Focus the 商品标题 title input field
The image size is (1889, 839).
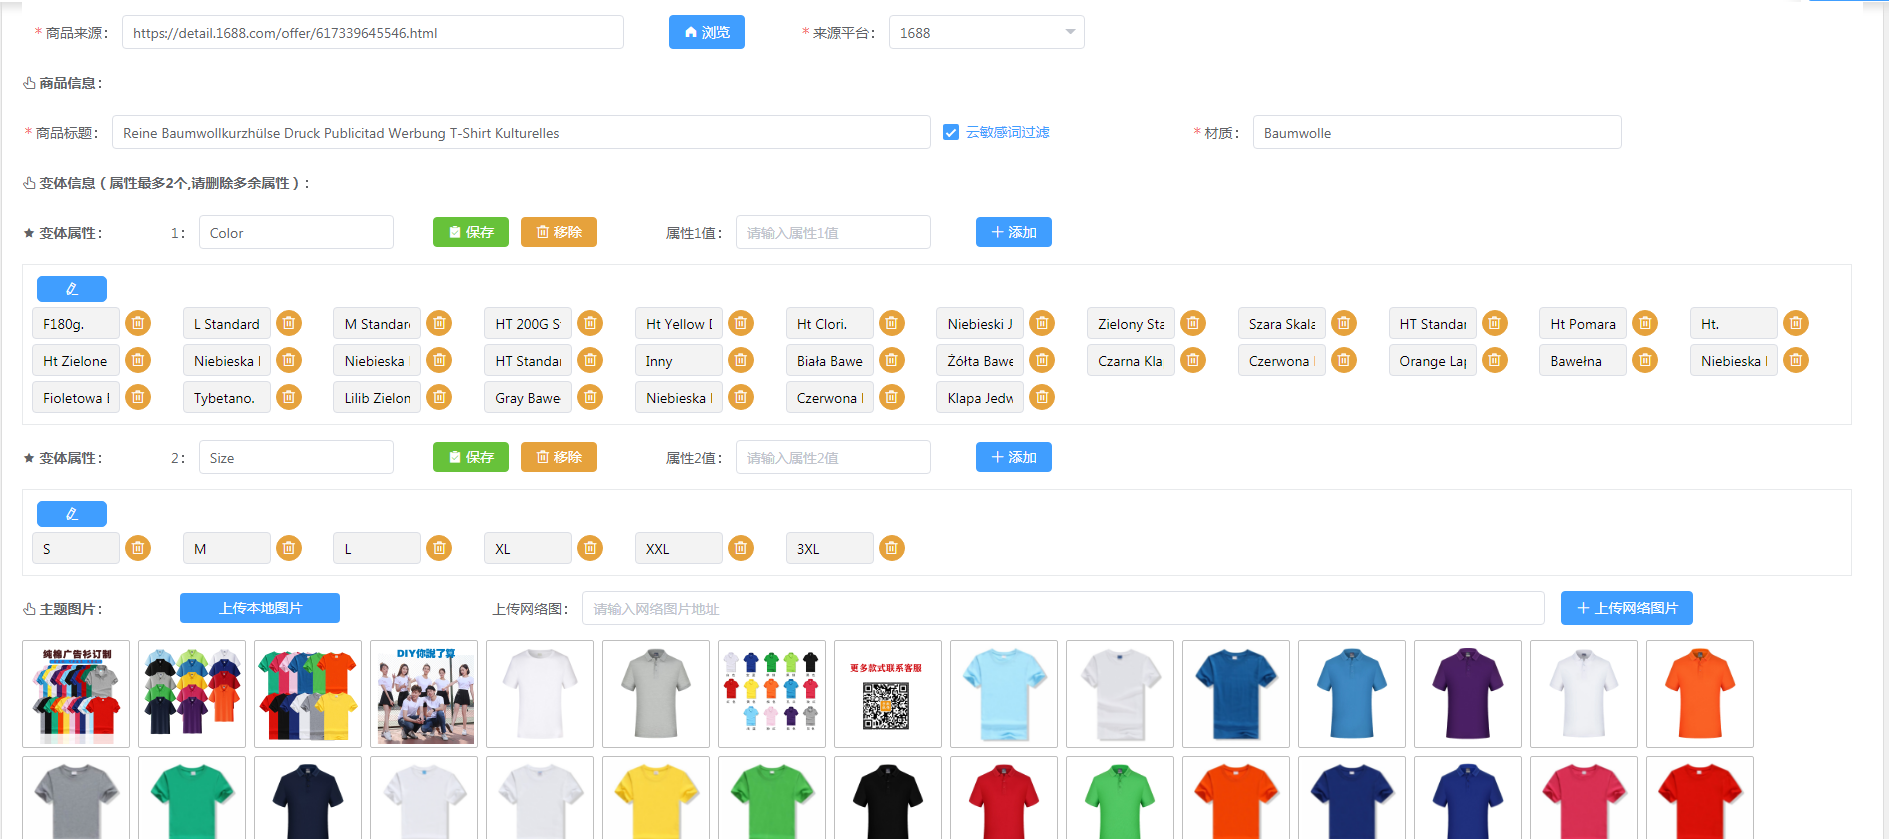(520, 133)
